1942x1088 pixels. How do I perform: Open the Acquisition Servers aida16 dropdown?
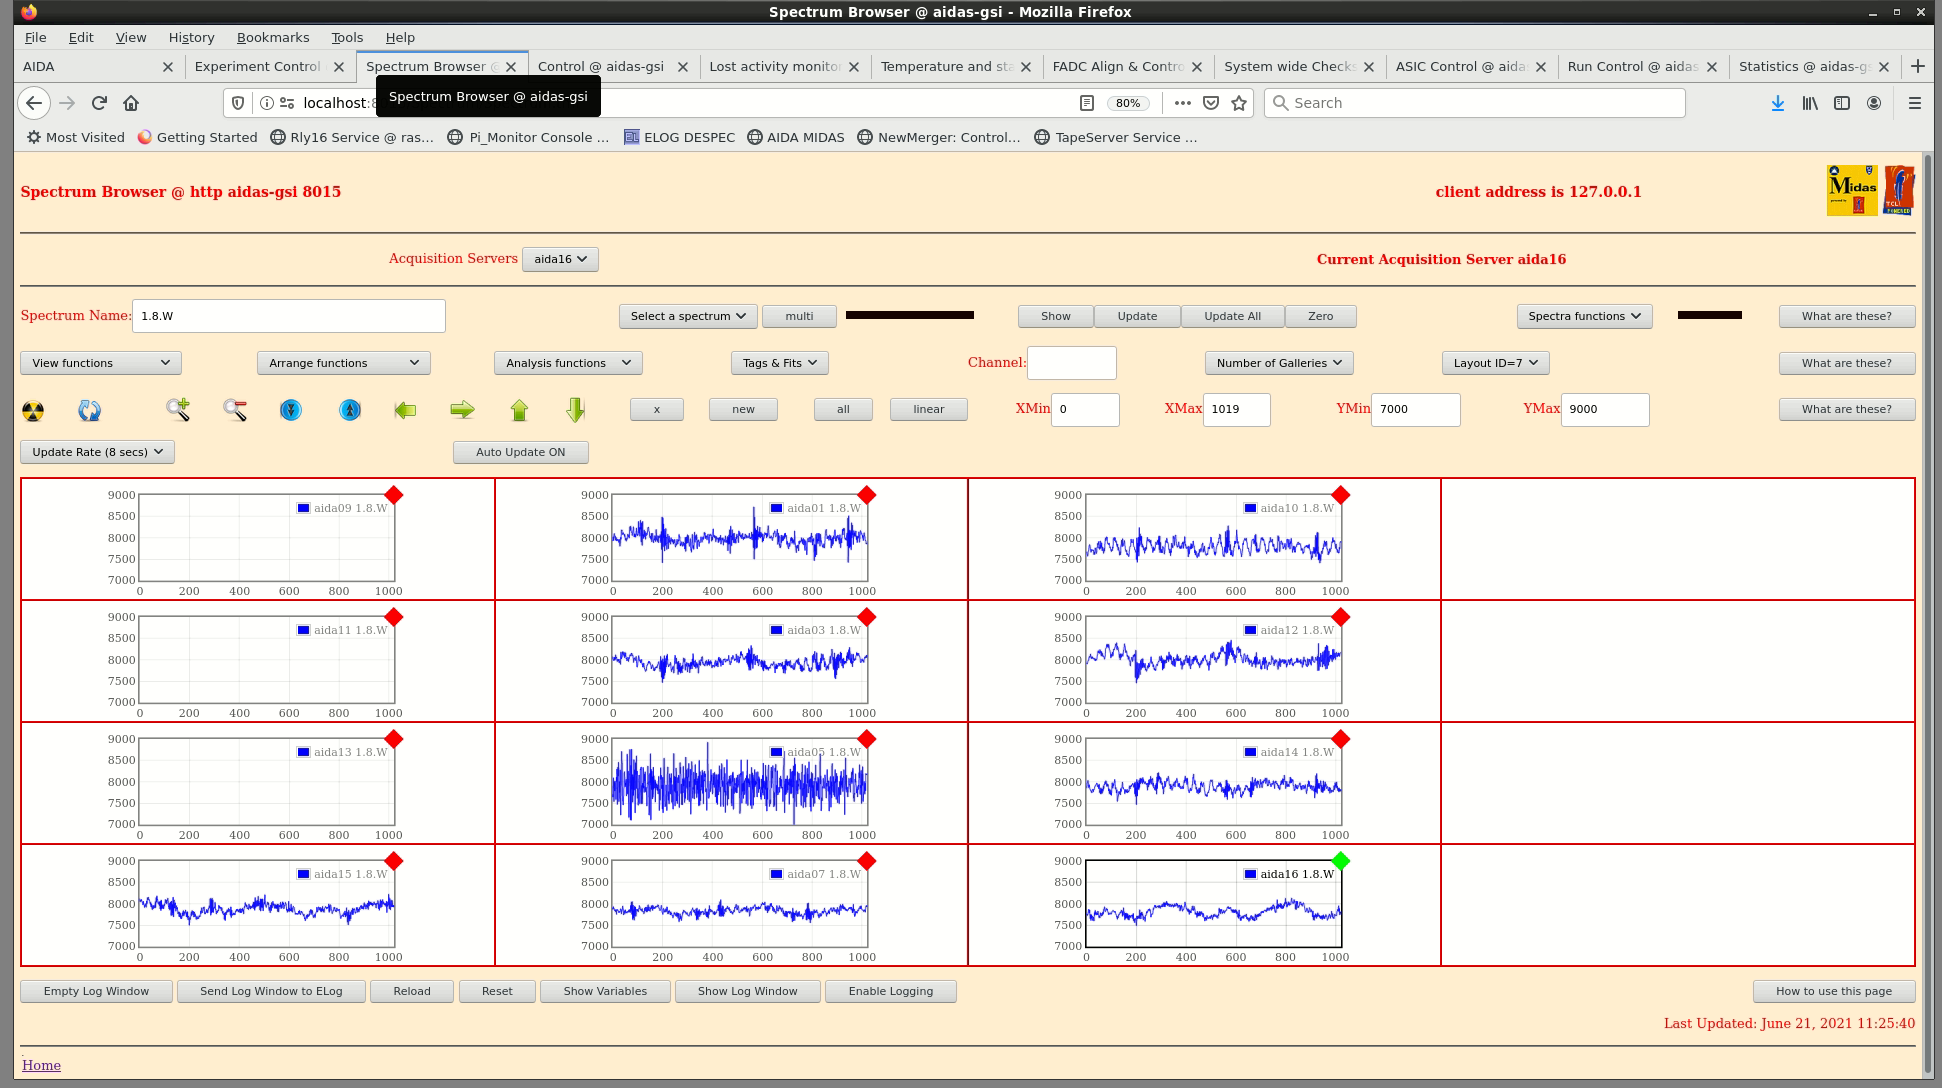[560, 259]
